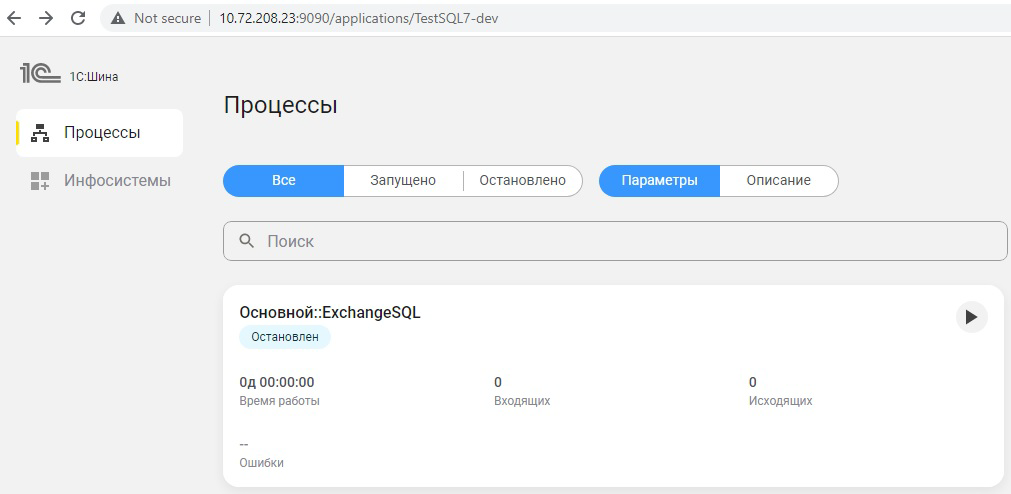Viewport: 1011px width, 494px height.
Task: Filter processes by Остановлено
Action: coord(522,181)
